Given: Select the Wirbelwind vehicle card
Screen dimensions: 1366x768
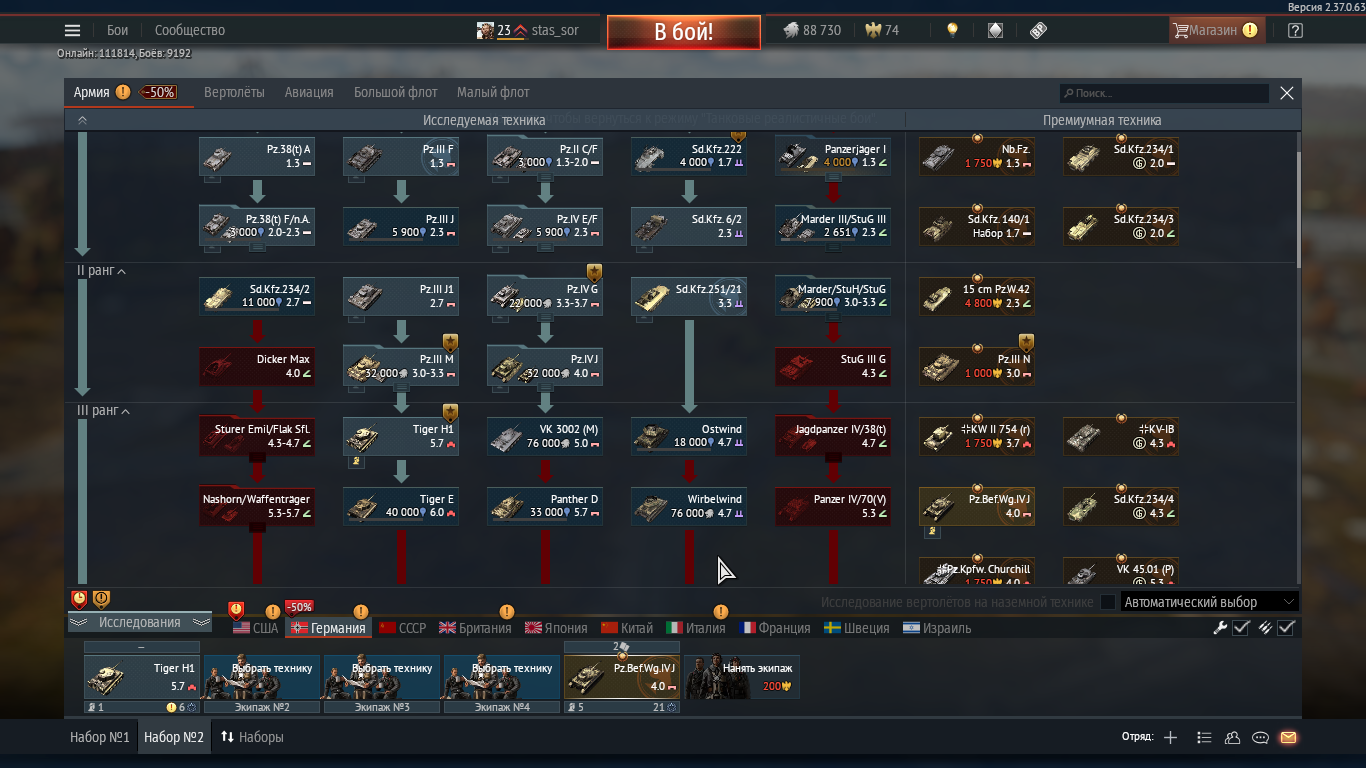Looking at the screenshot, I should coord(689,506).
